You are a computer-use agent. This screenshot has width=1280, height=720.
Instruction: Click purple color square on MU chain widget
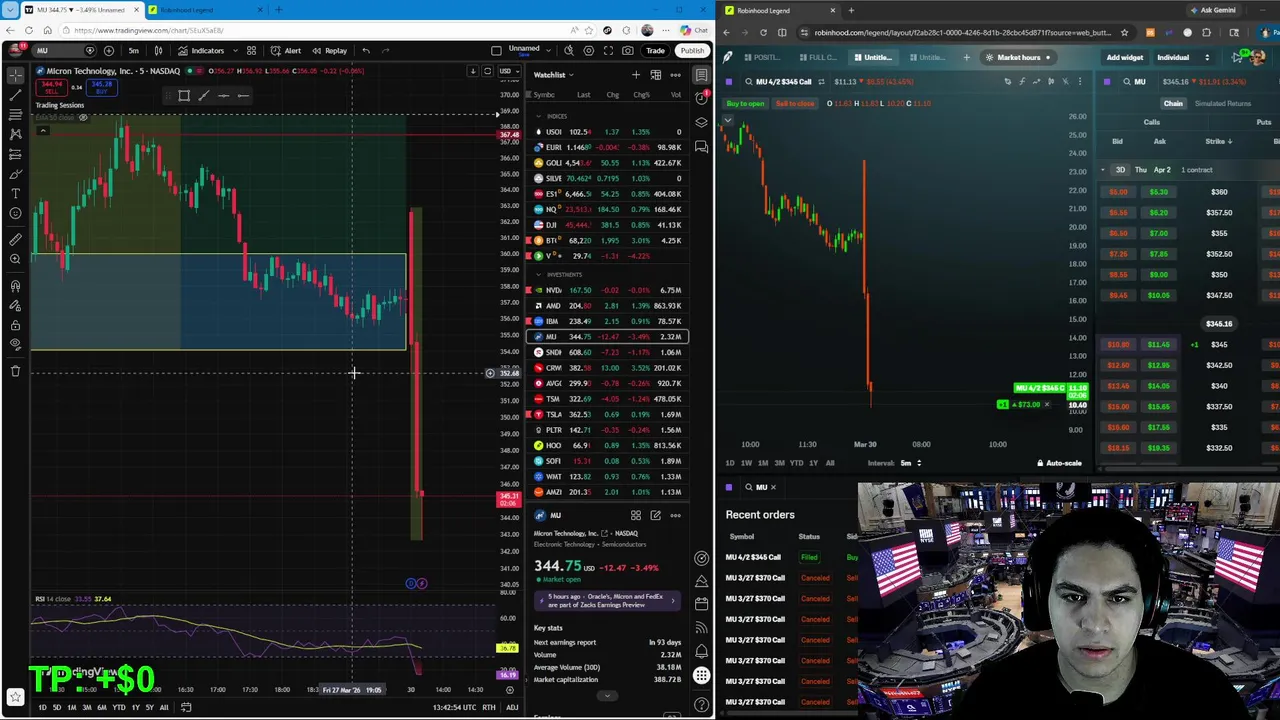pyautogui.click(x=1107, y=81)
